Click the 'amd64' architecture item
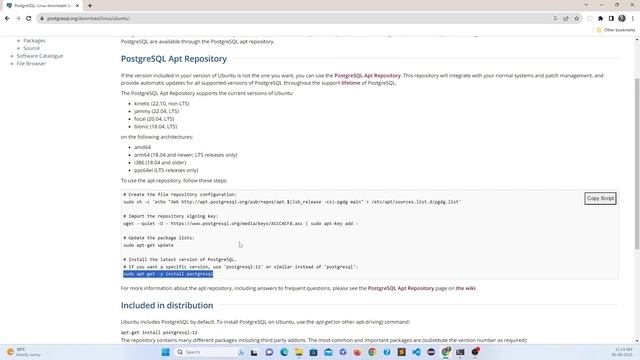The height and width of the screenshot is (360, 640). point(142,147)
